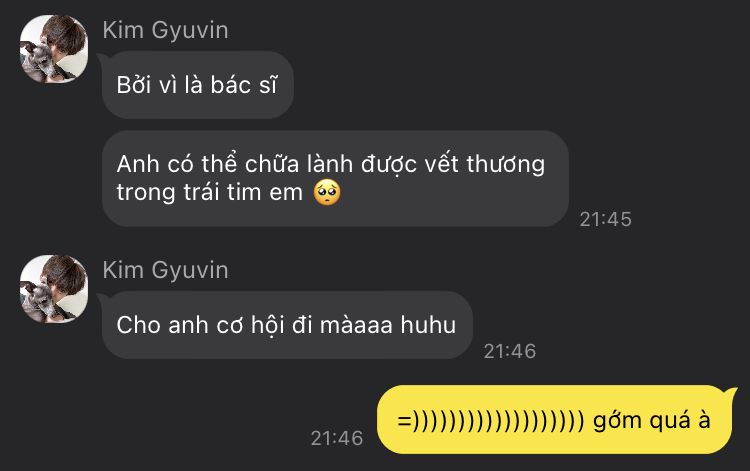750x471 pixels.
Task: Select Kim Gyuvin name above 'Cho anh' message
Action: (165, 271)
